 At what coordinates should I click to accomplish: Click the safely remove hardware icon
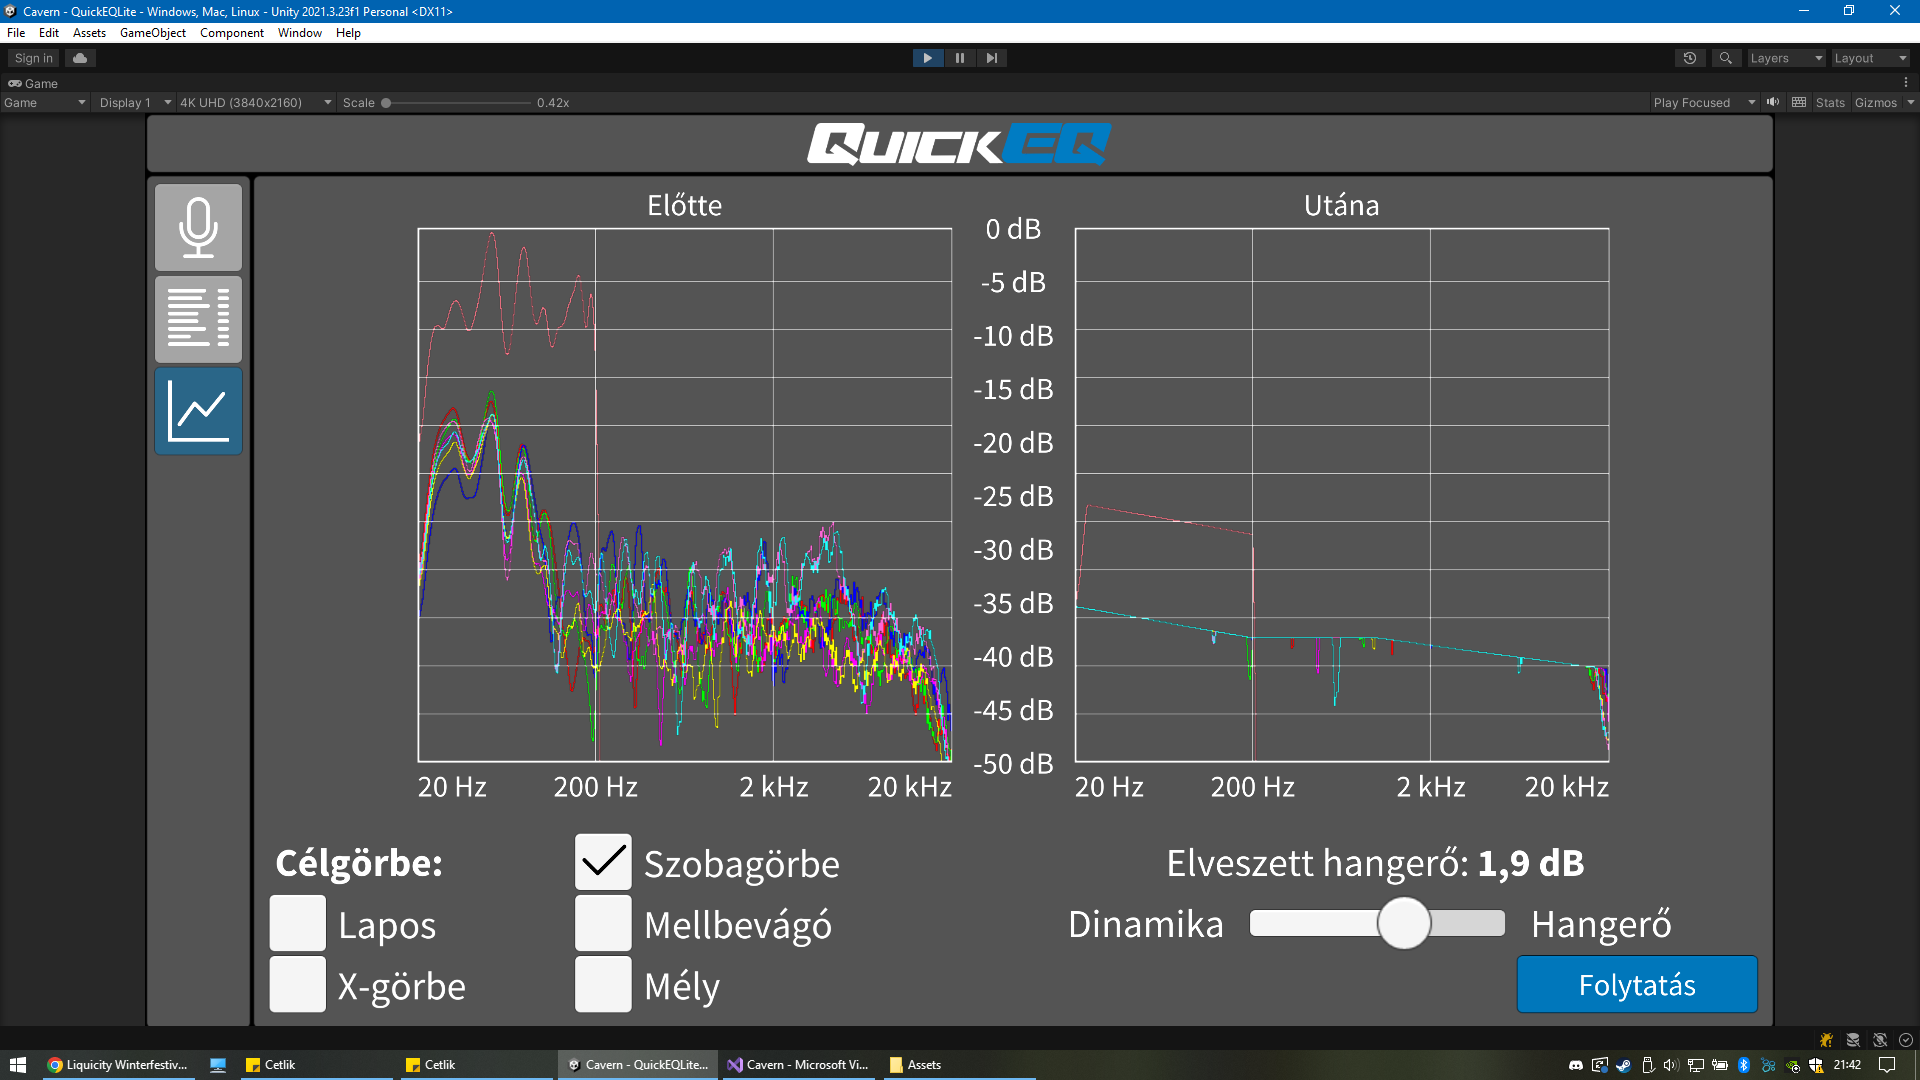1648,1065
